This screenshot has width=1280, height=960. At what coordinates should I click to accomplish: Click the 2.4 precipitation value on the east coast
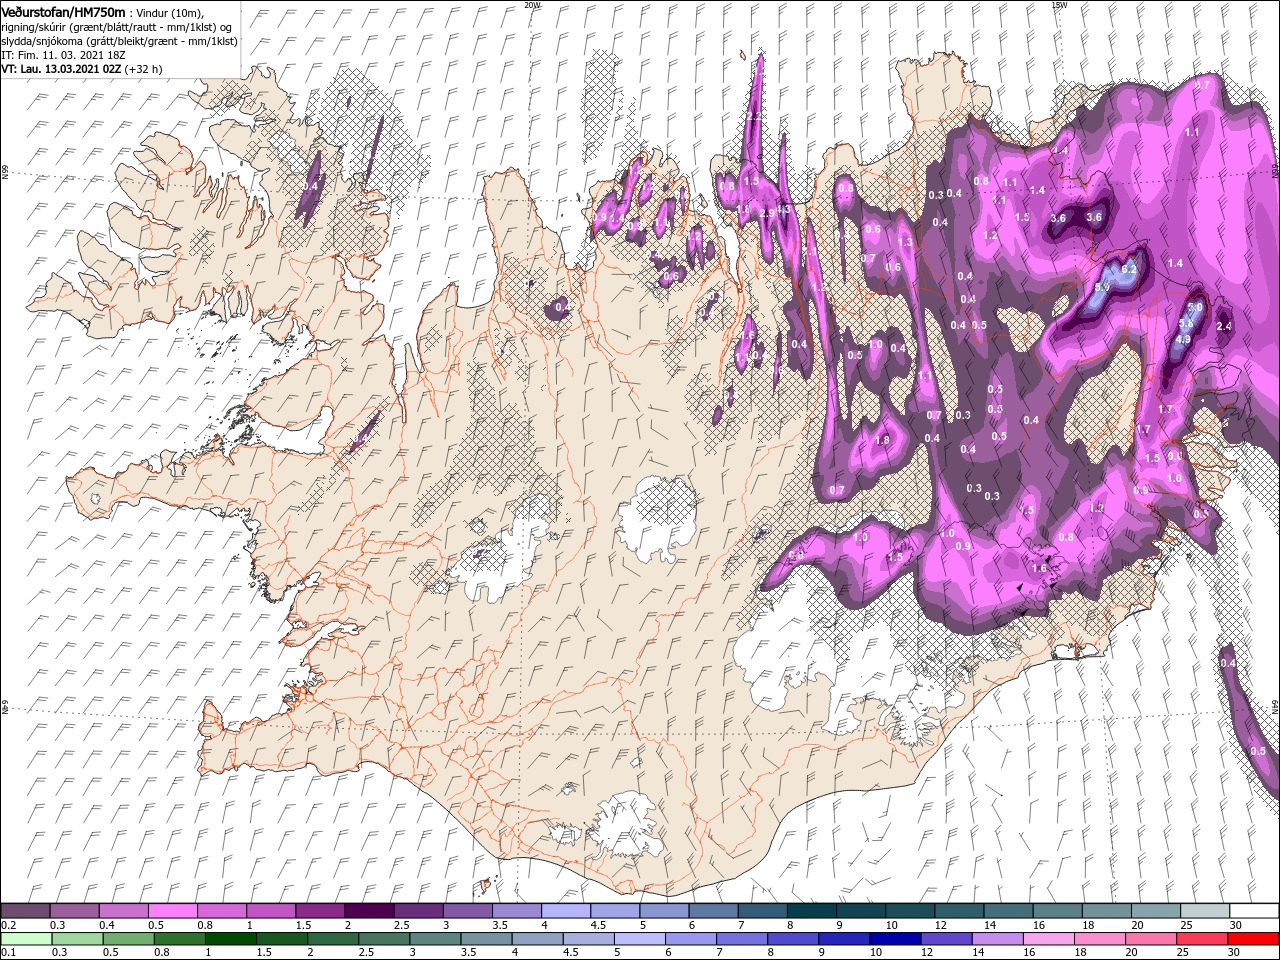coord(1223,327)
